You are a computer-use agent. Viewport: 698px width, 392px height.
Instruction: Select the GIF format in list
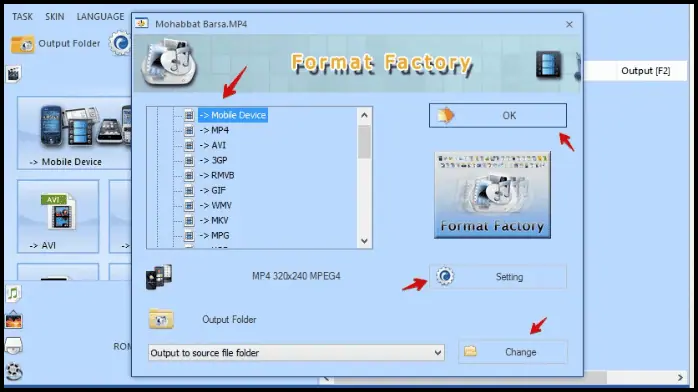[x=213, y=190]
